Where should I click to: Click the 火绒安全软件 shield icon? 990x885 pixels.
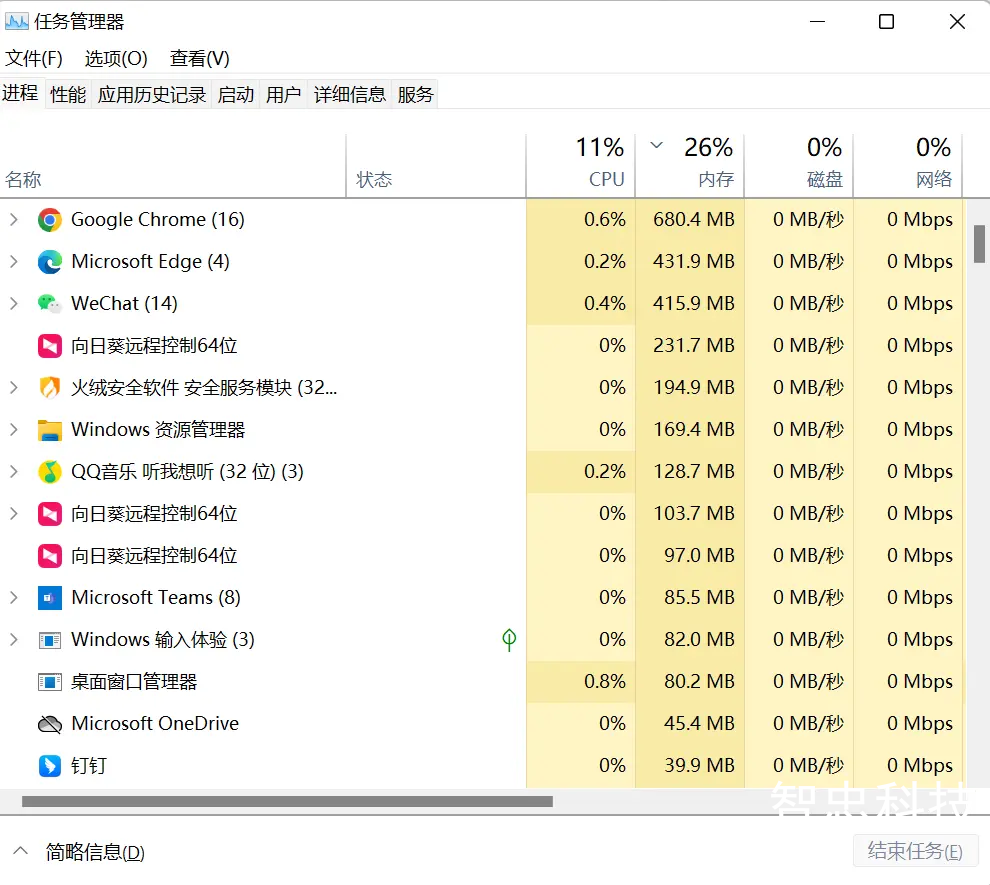50,388
